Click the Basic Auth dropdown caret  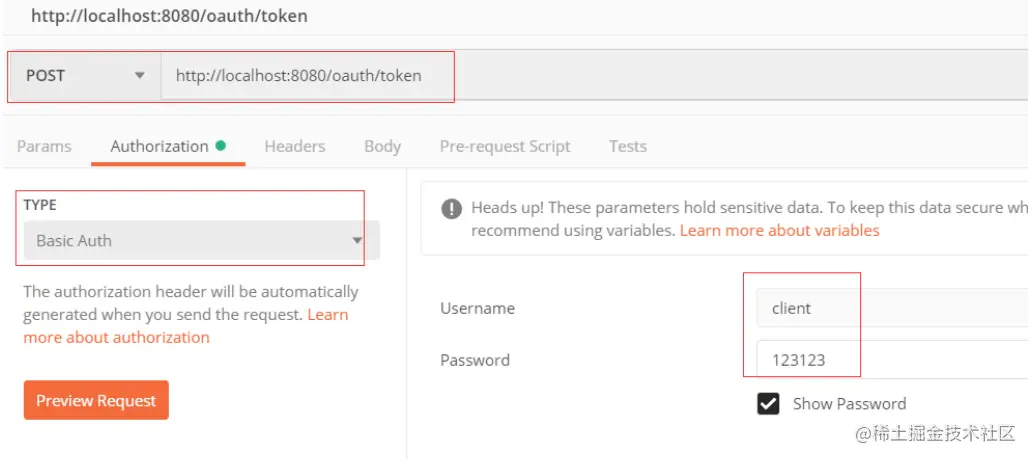[357, 241]
